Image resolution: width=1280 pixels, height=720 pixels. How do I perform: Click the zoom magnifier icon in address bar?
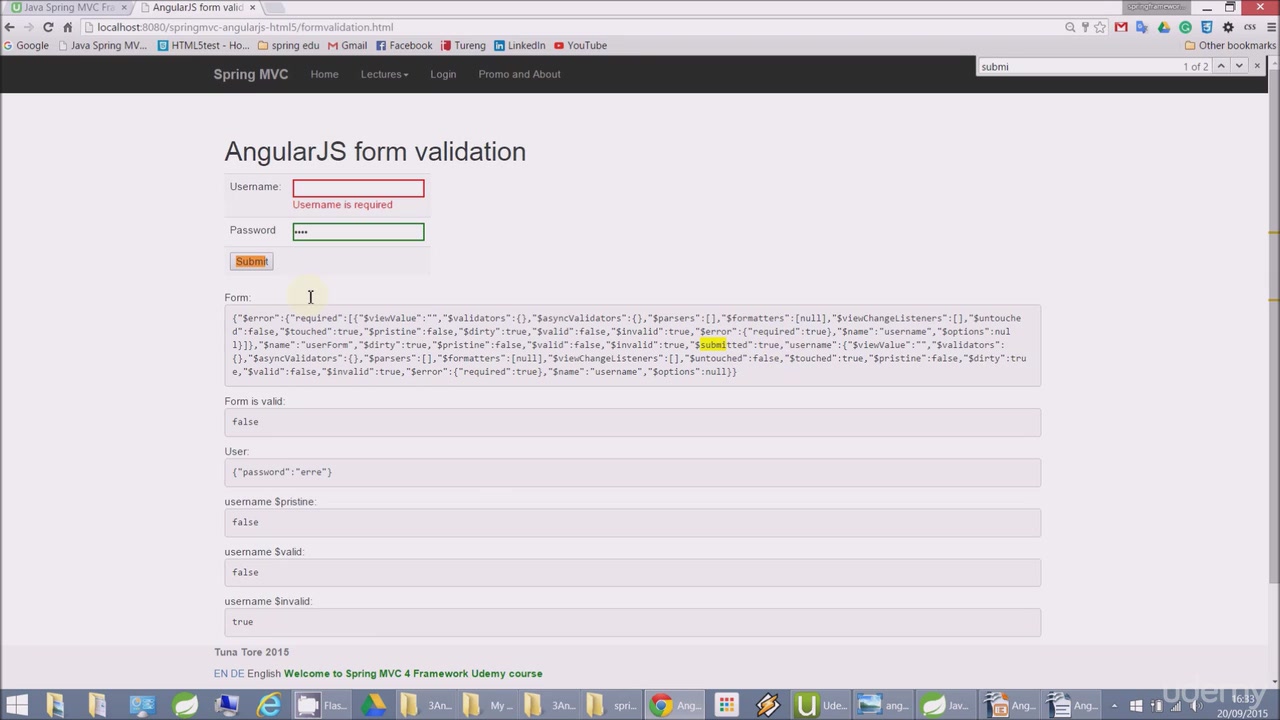coord(1070,27)
